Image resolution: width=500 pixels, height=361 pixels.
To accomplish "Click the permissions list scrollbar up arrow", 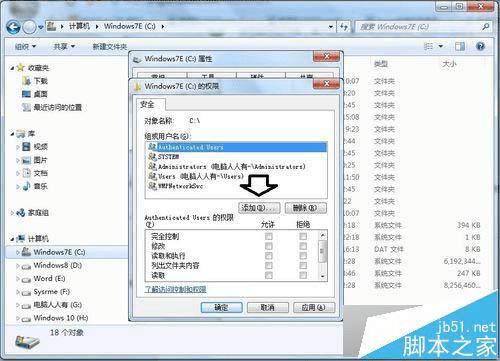I will 322,235.
